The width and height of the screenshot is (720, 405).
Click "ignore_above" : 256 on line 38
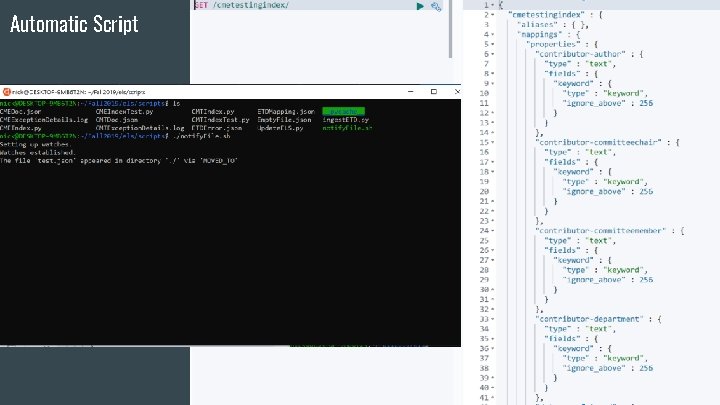[608, 368]
